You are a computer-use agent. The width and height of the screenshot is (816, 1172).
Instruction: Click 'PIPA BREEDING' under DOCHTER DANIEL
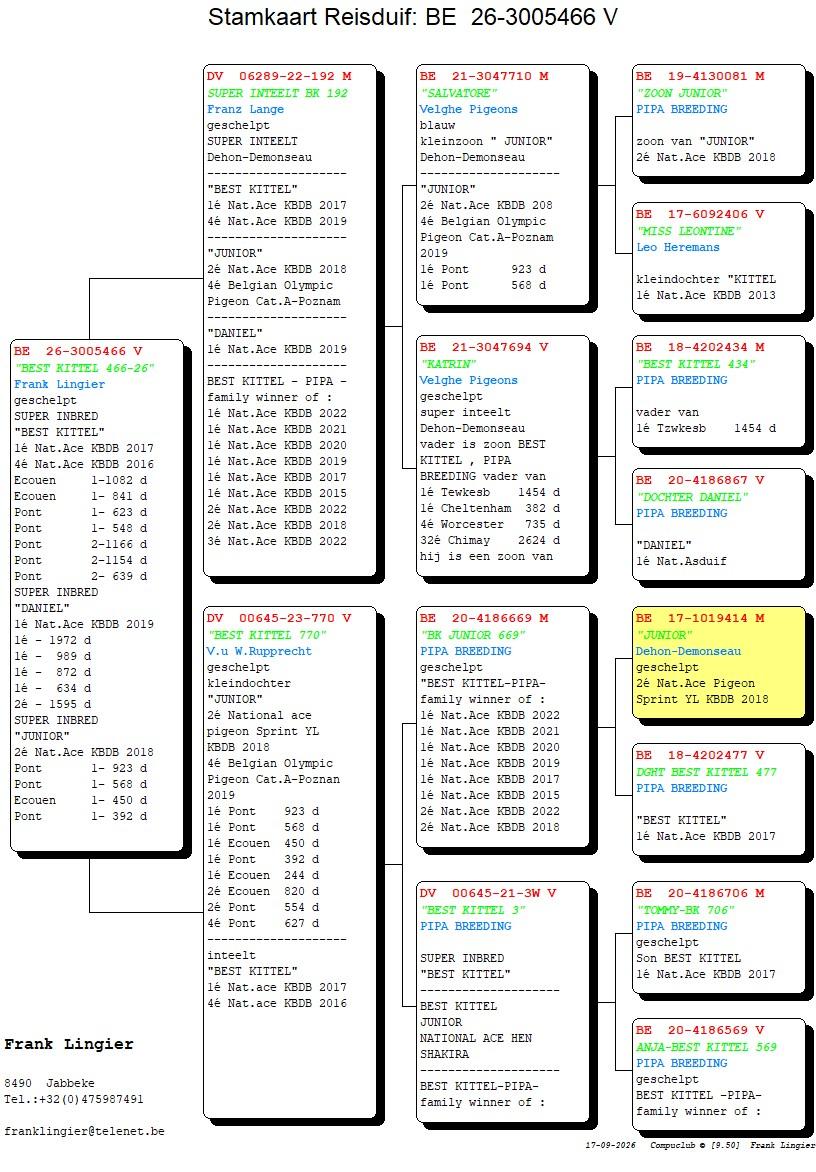click(x=682, y=513)
